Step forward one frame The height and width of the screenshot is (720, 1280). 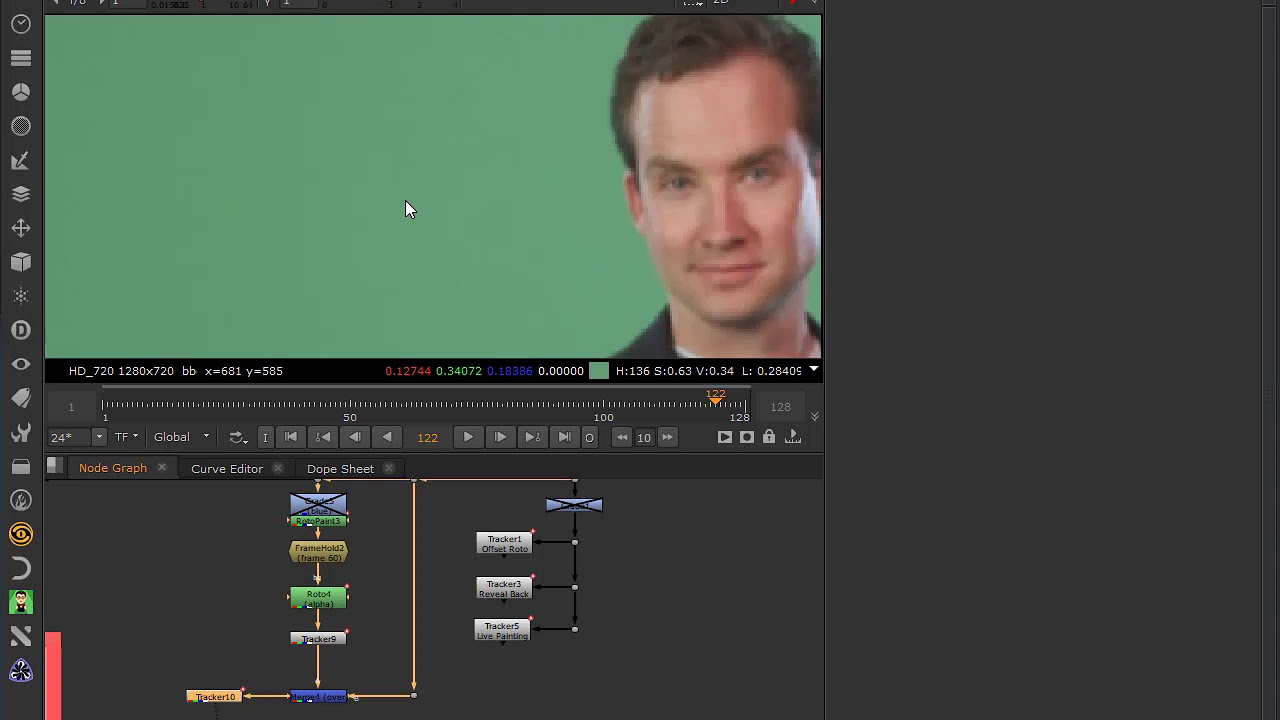click(500, 437)
